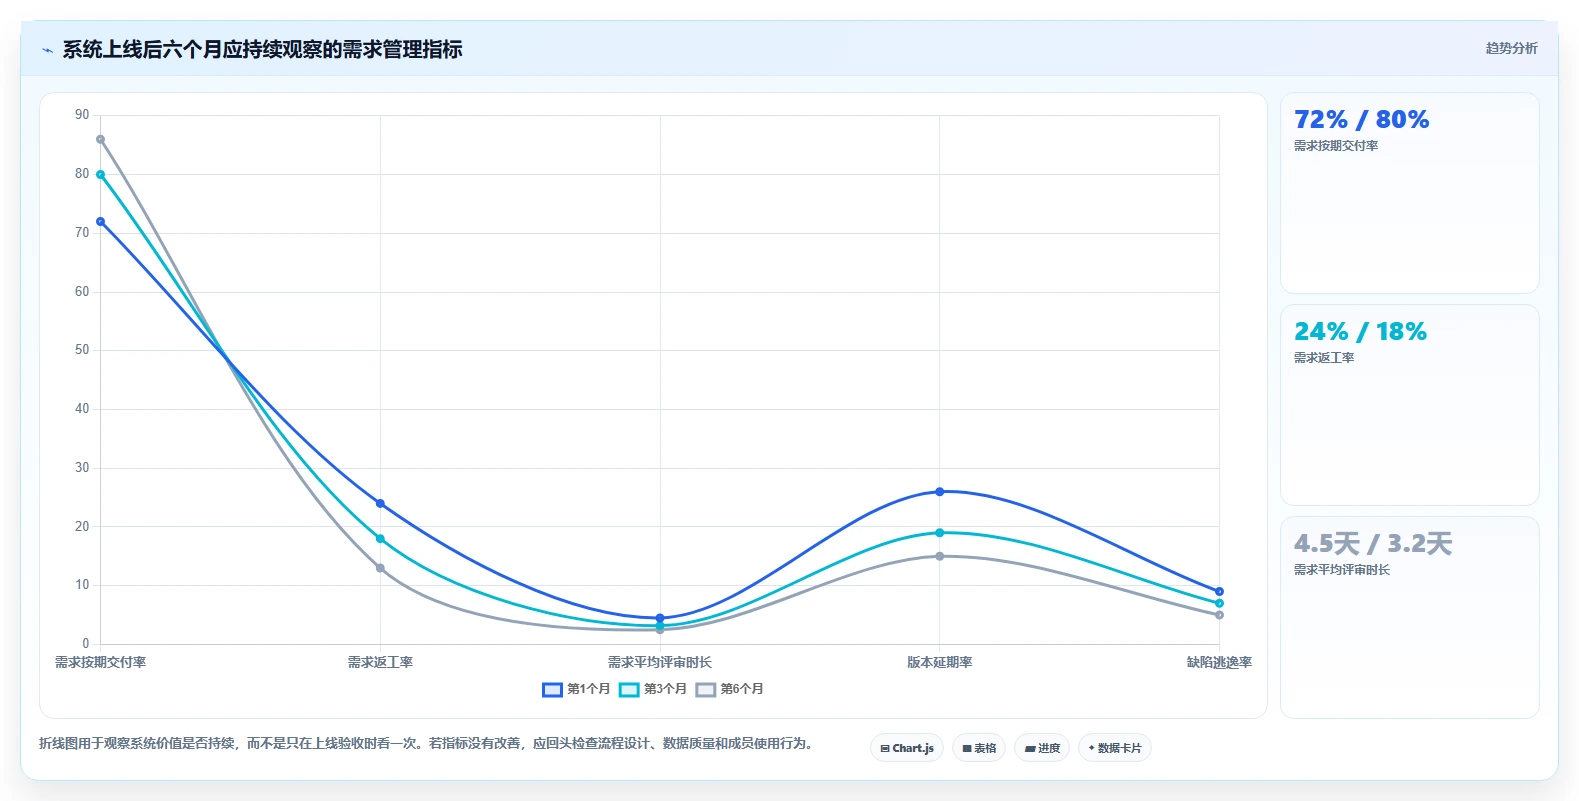
Task: Click the 90 y-axis tick label
Action: pos(82,115)
